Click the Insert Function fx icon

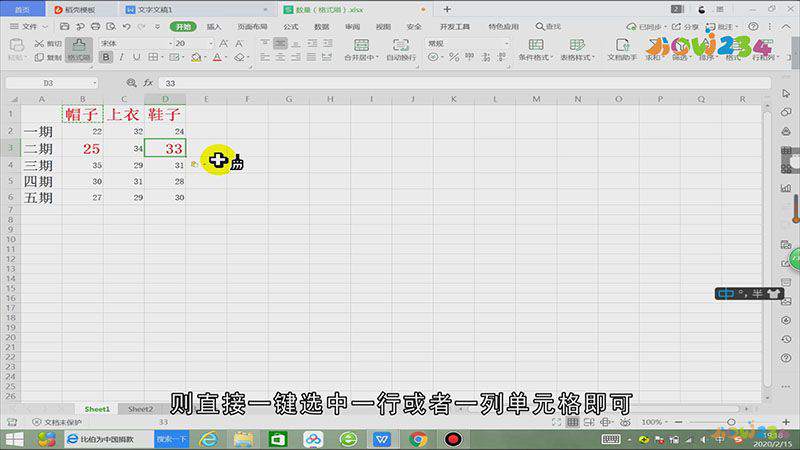[148, 83]
